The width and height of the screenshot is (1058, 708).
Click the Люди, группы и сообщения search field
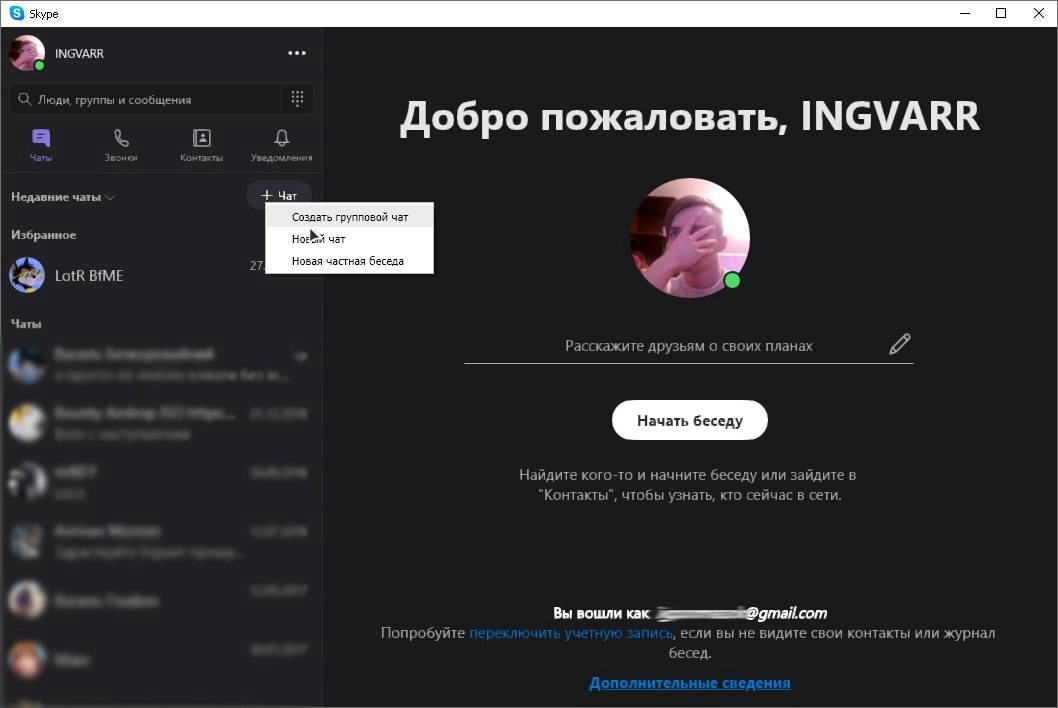coord(145,99)
